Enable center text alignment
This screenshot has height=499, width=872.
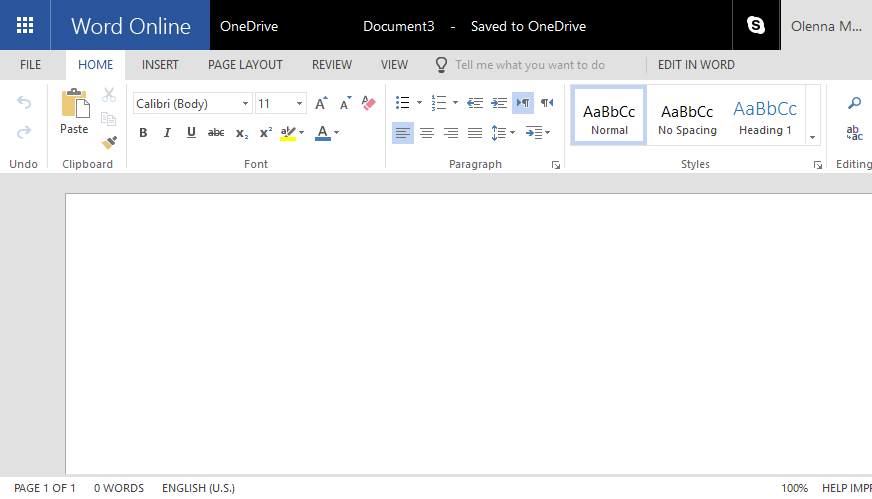[x=427, y=133]
